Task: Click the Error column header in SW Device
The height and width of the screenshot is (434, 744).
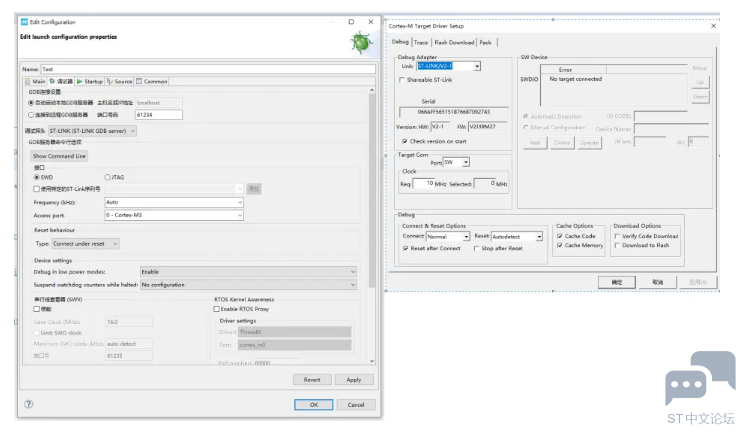Action: 573,69
